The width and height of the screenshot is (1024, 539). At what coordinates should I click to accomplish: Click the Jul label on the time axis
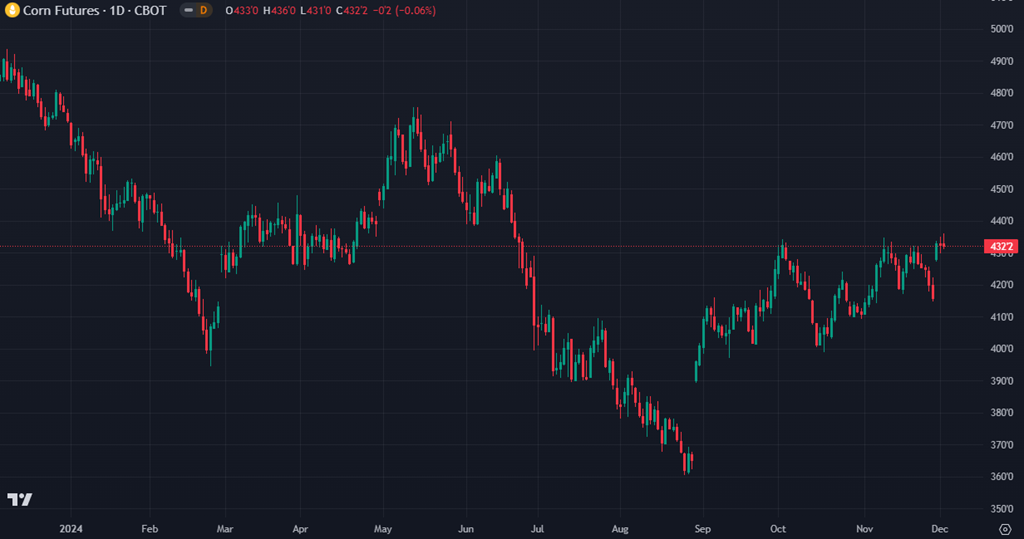(537, 528)
